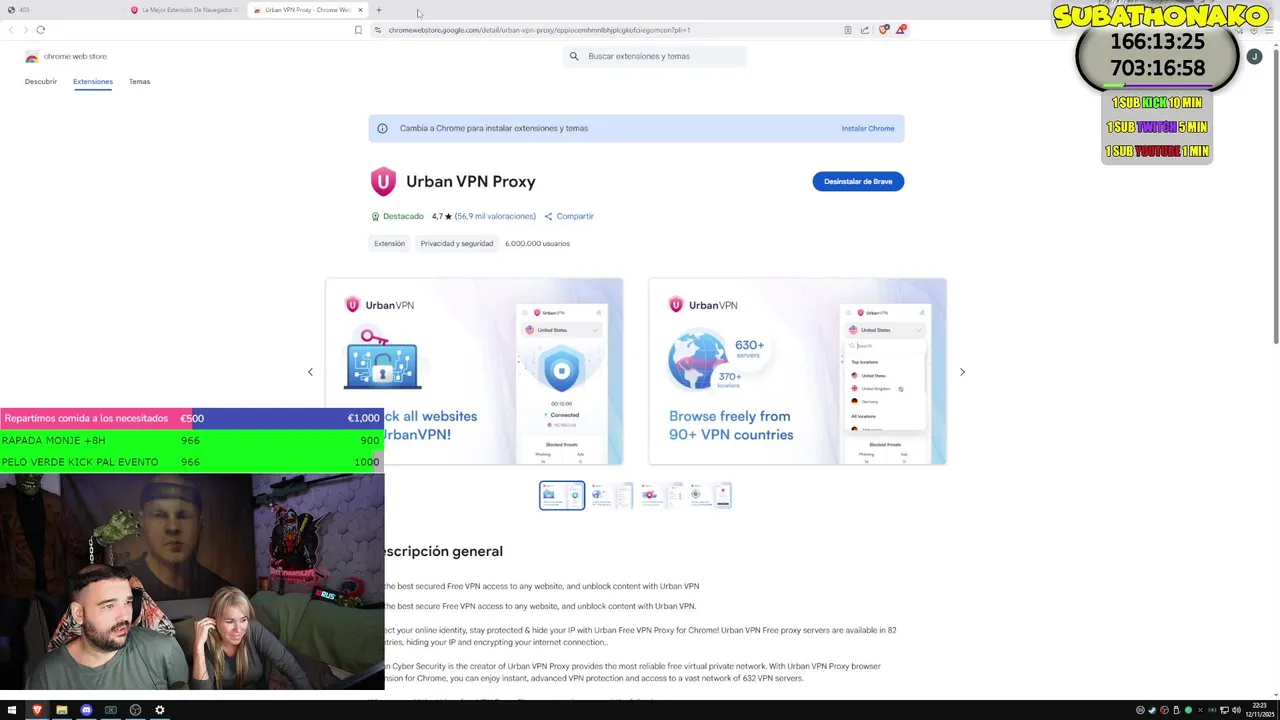Click Desinstalar de Brave button
1280x720 pixels.
coord(858,181)
